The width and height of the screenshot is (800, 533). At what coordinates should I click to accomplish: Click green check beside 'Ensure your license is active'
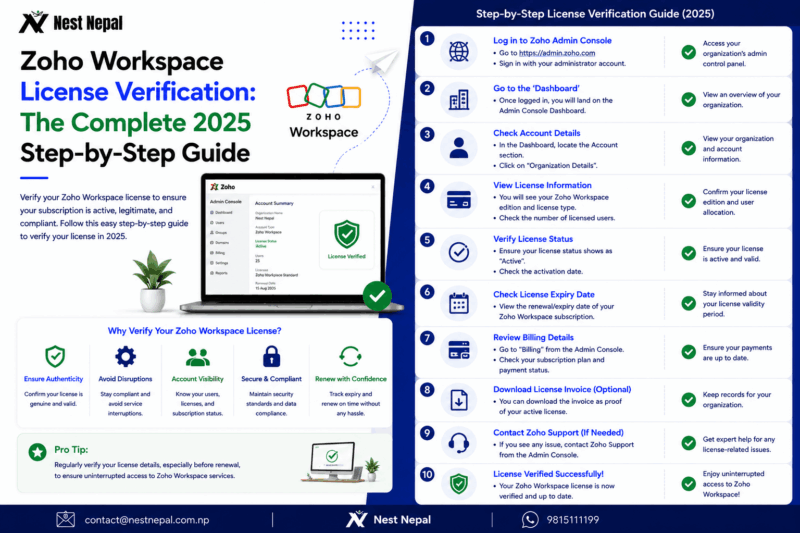click(x=689, y=253)
